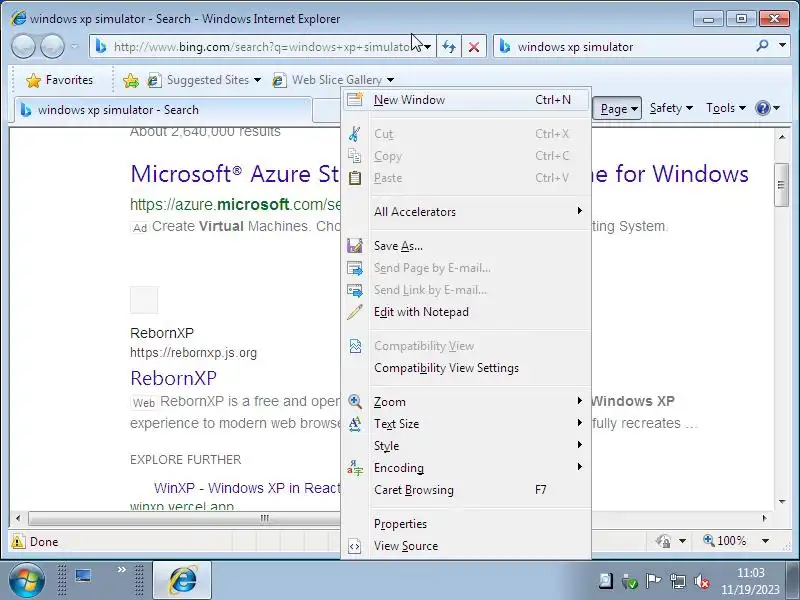Image resolution: width=800 pixels, height=600 pixels.
Task: Open search provider dropdown arrow
Action: click(782, 46)
